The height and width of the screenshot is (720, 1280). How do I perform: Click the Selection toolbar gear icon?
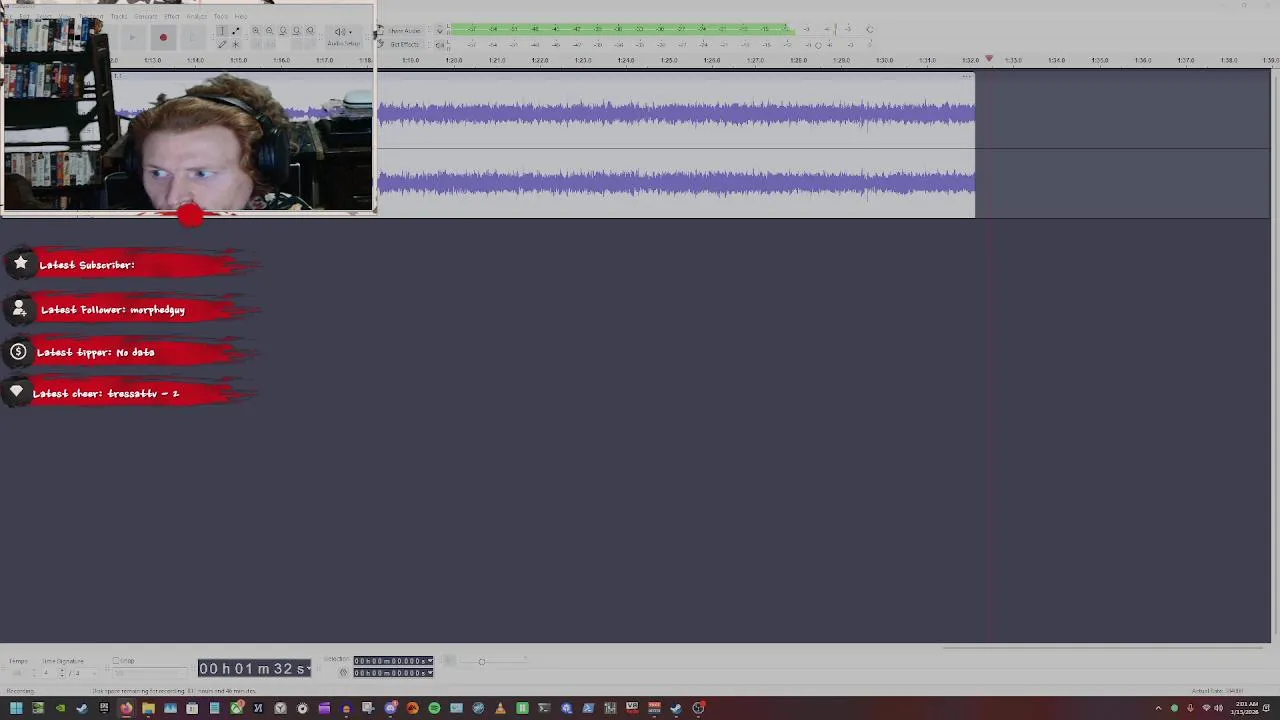point(344,673)
